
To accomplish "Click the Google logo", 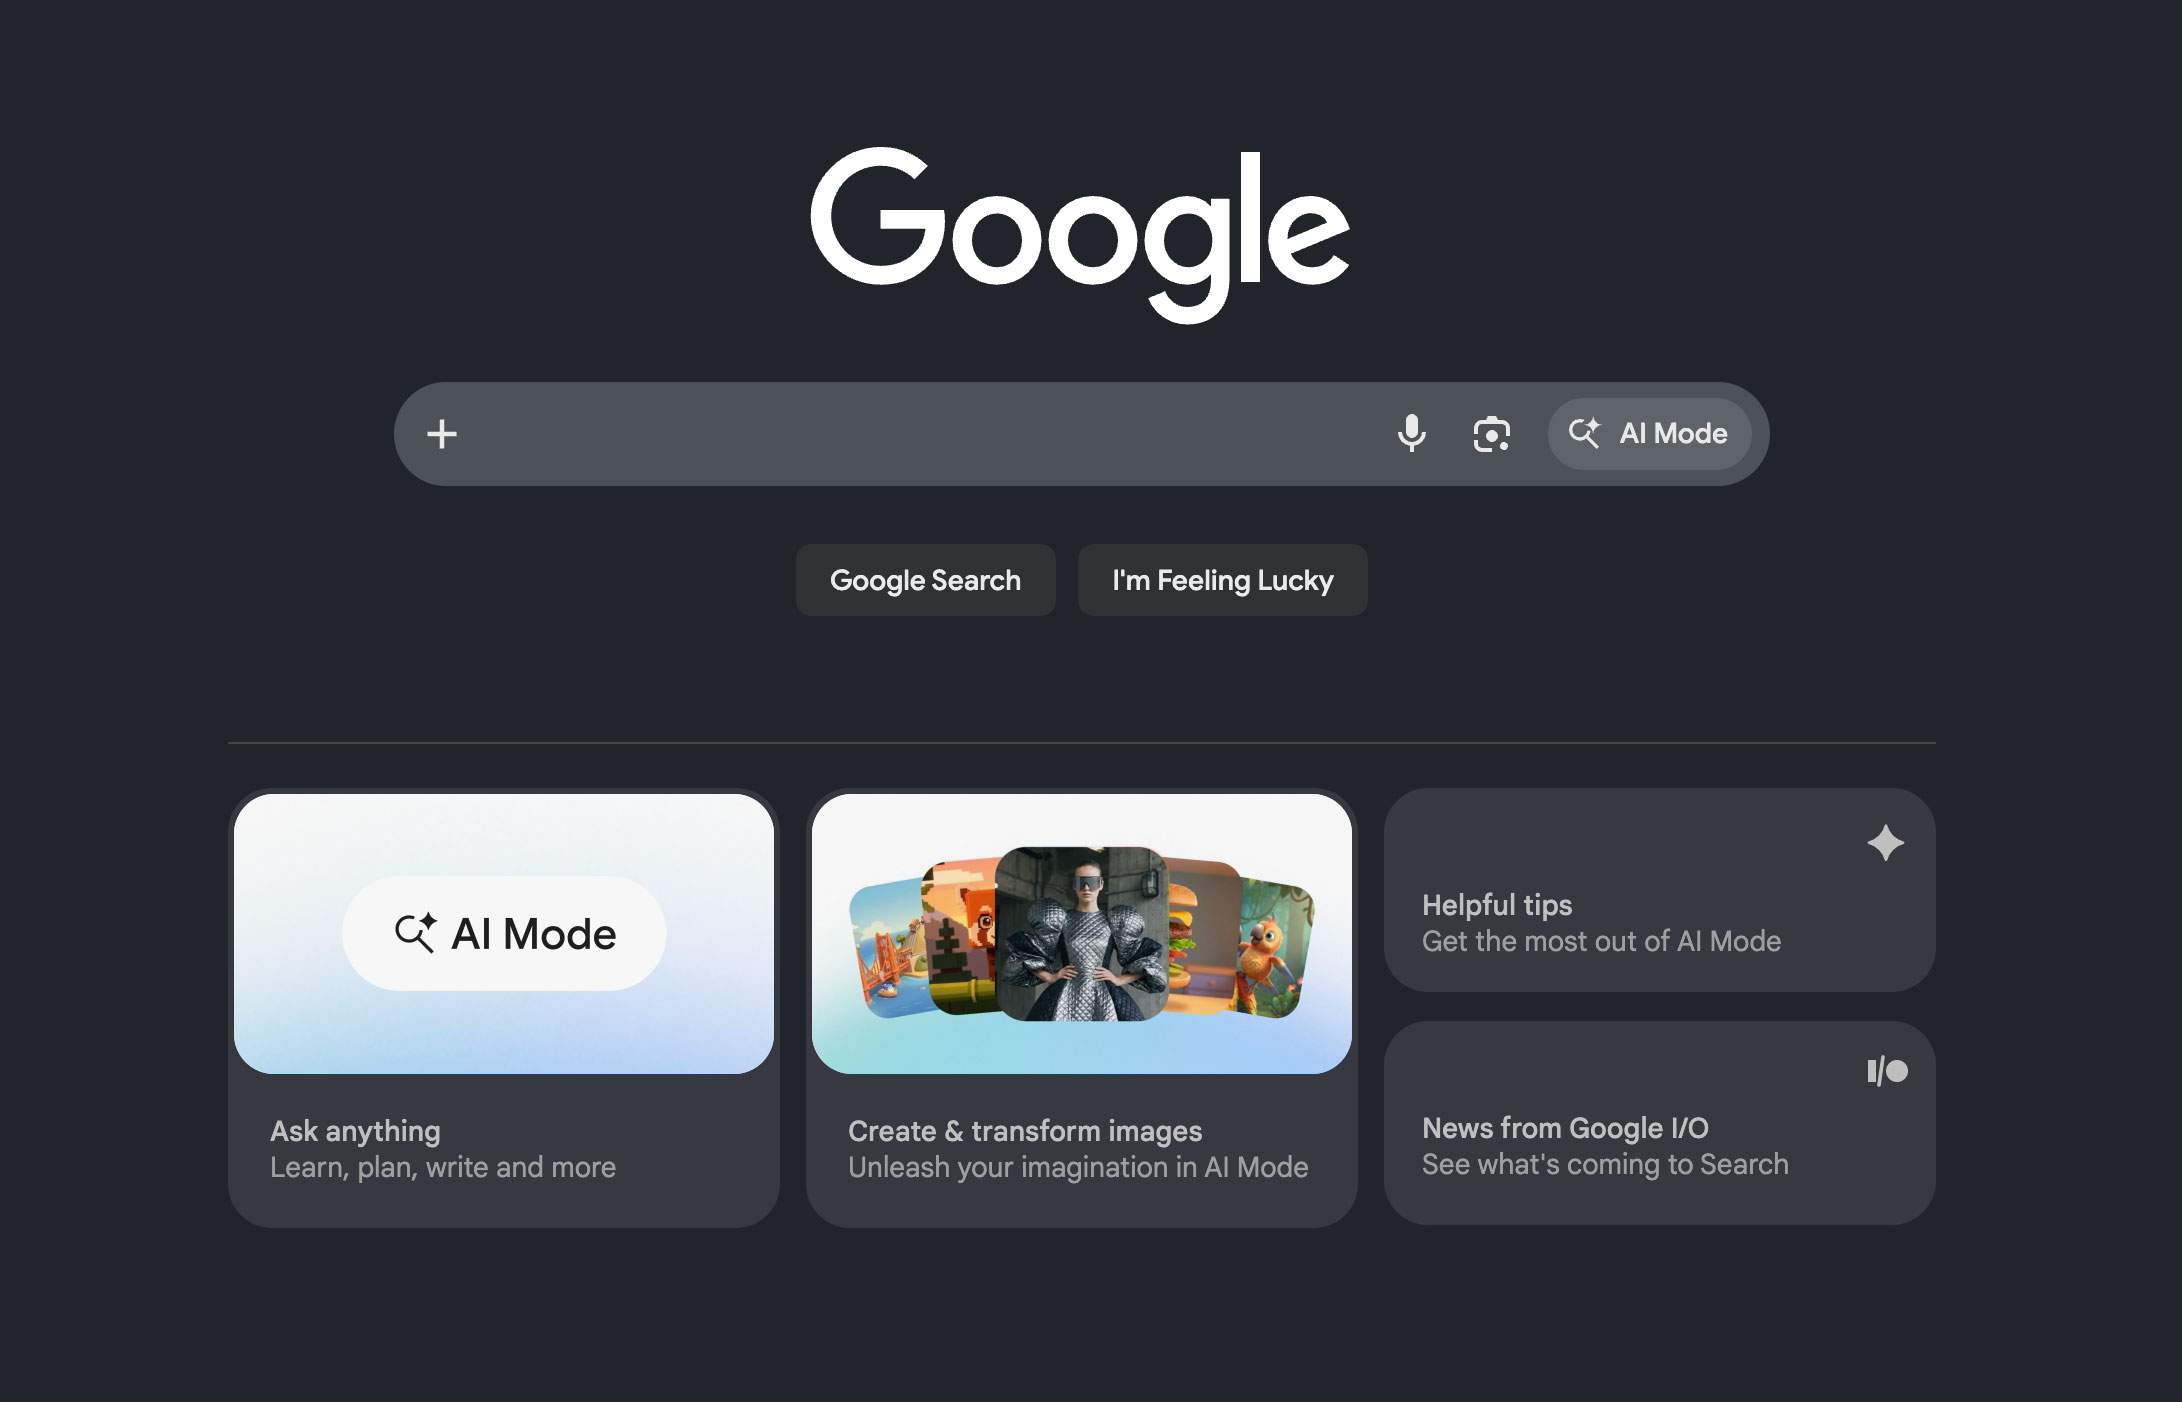I will coord(1080,235).
